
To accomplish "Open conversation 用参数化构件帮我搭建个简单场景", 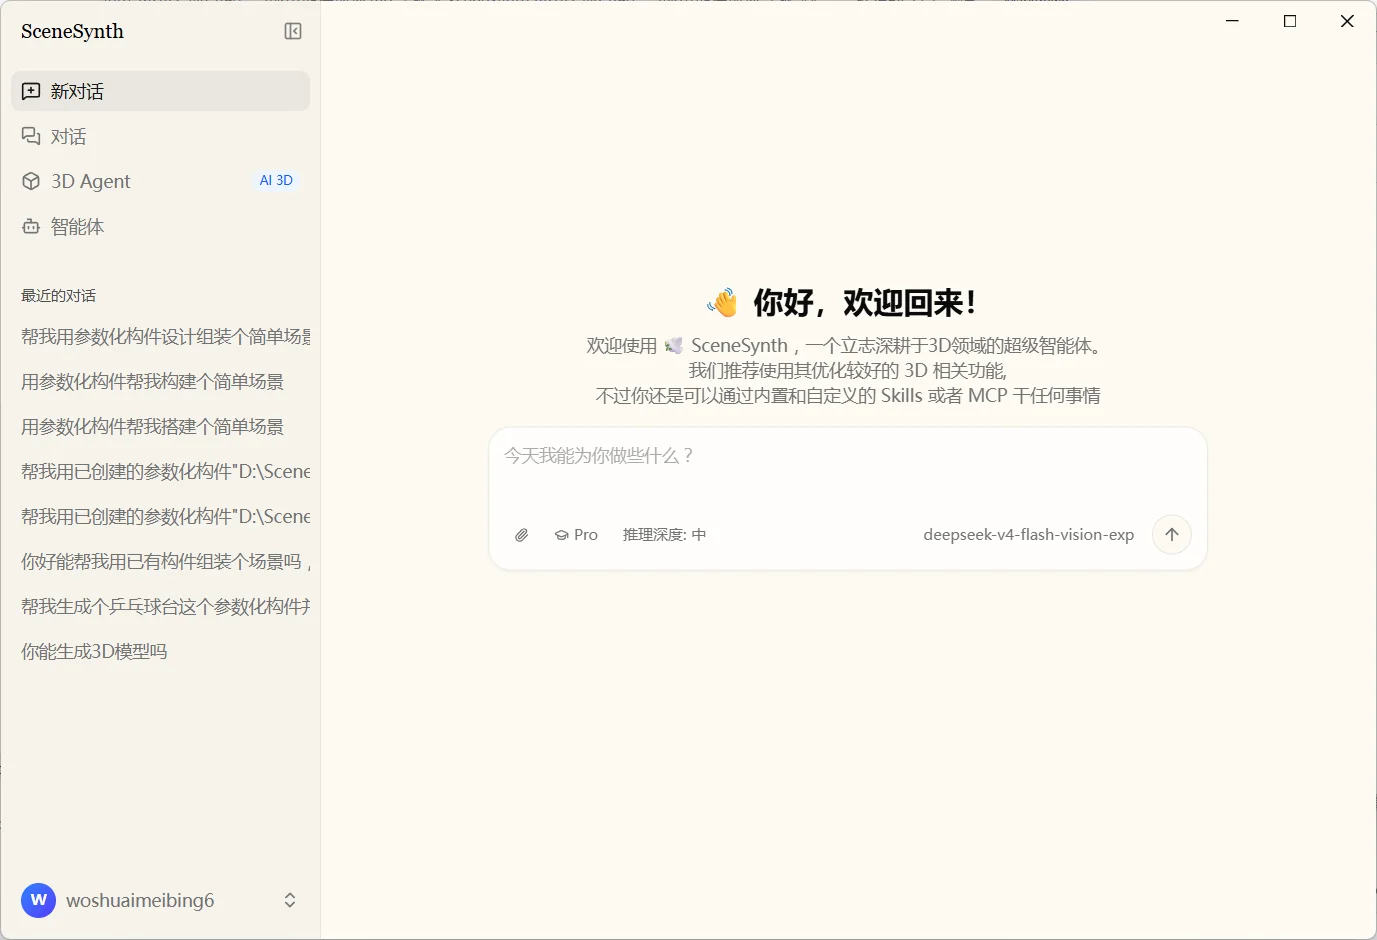I will click(153, 426).
